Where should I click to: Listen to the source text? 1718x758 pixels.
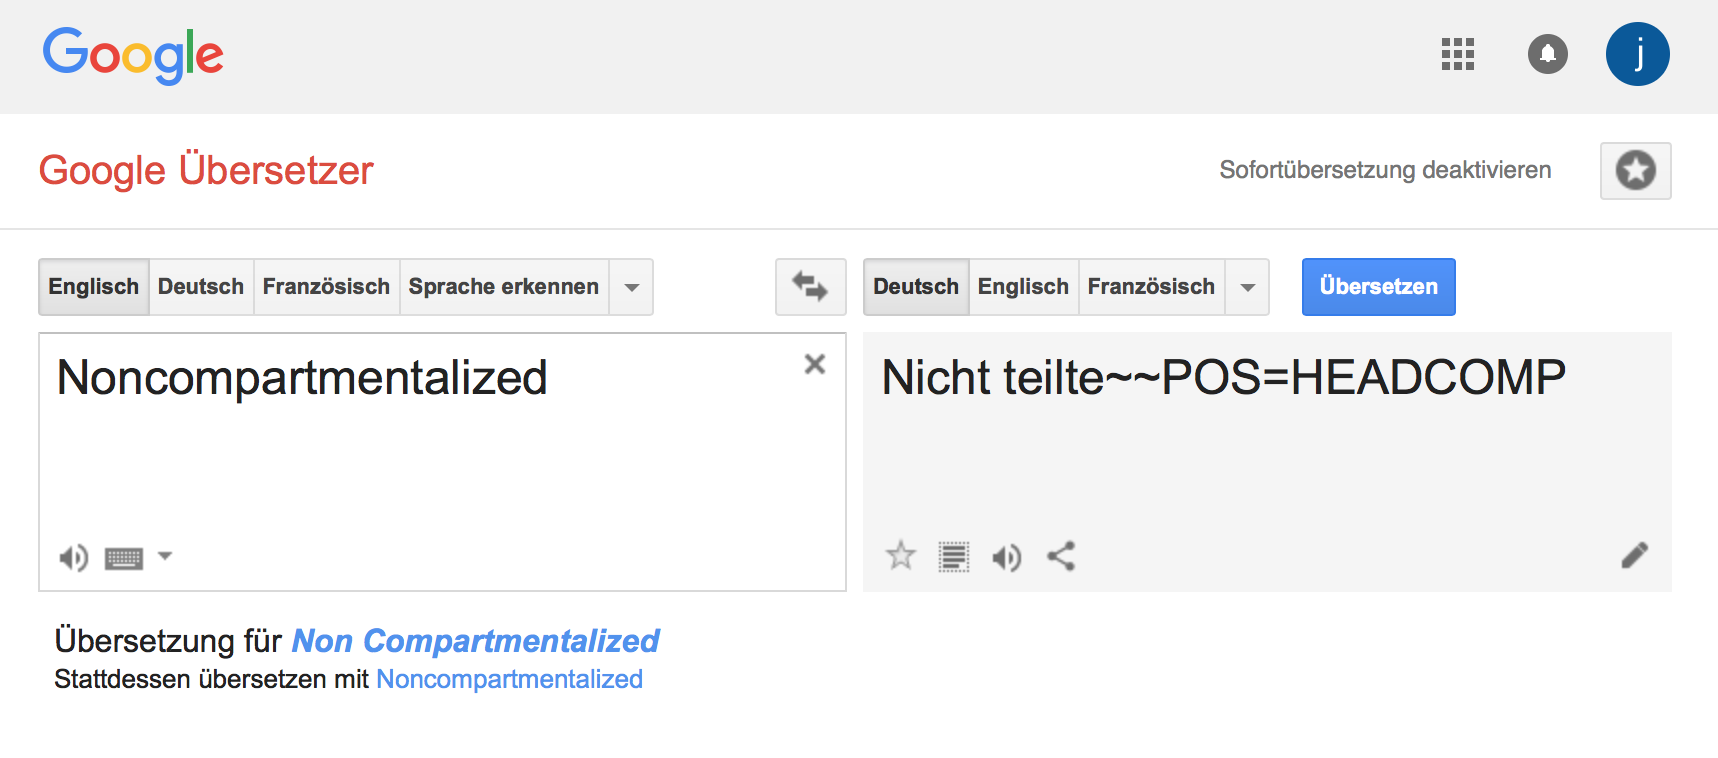pos(73,557)
